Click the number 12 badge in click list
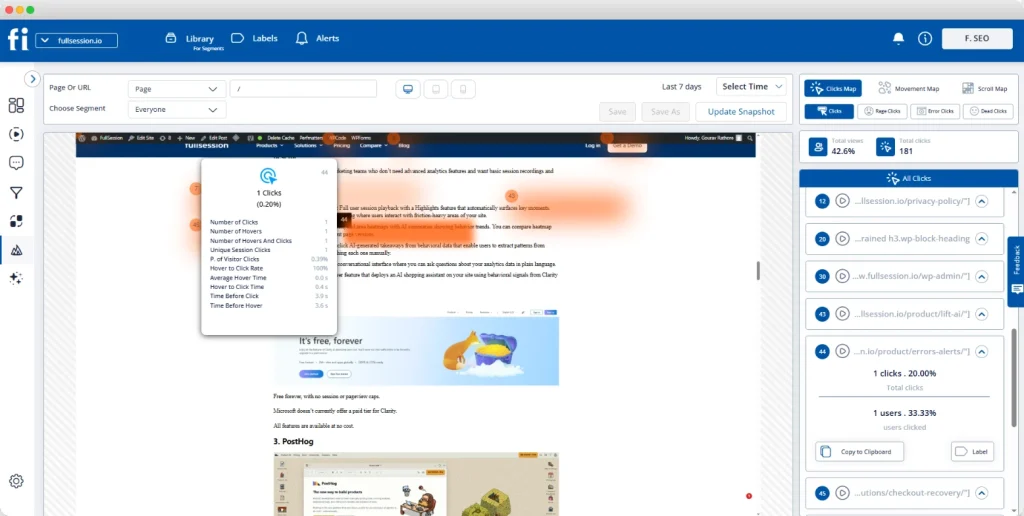The image size is (1024, 516). (x=823, y=201)
